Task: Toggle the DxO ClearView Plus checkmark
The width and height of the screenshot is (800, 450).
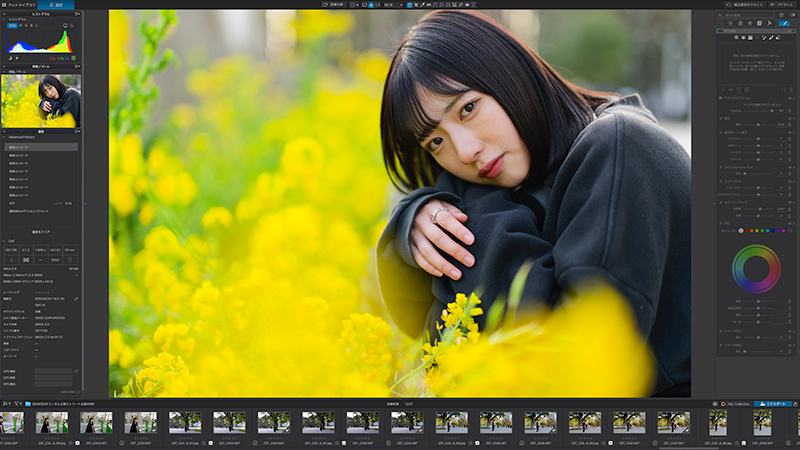Action: pos(721,167)
